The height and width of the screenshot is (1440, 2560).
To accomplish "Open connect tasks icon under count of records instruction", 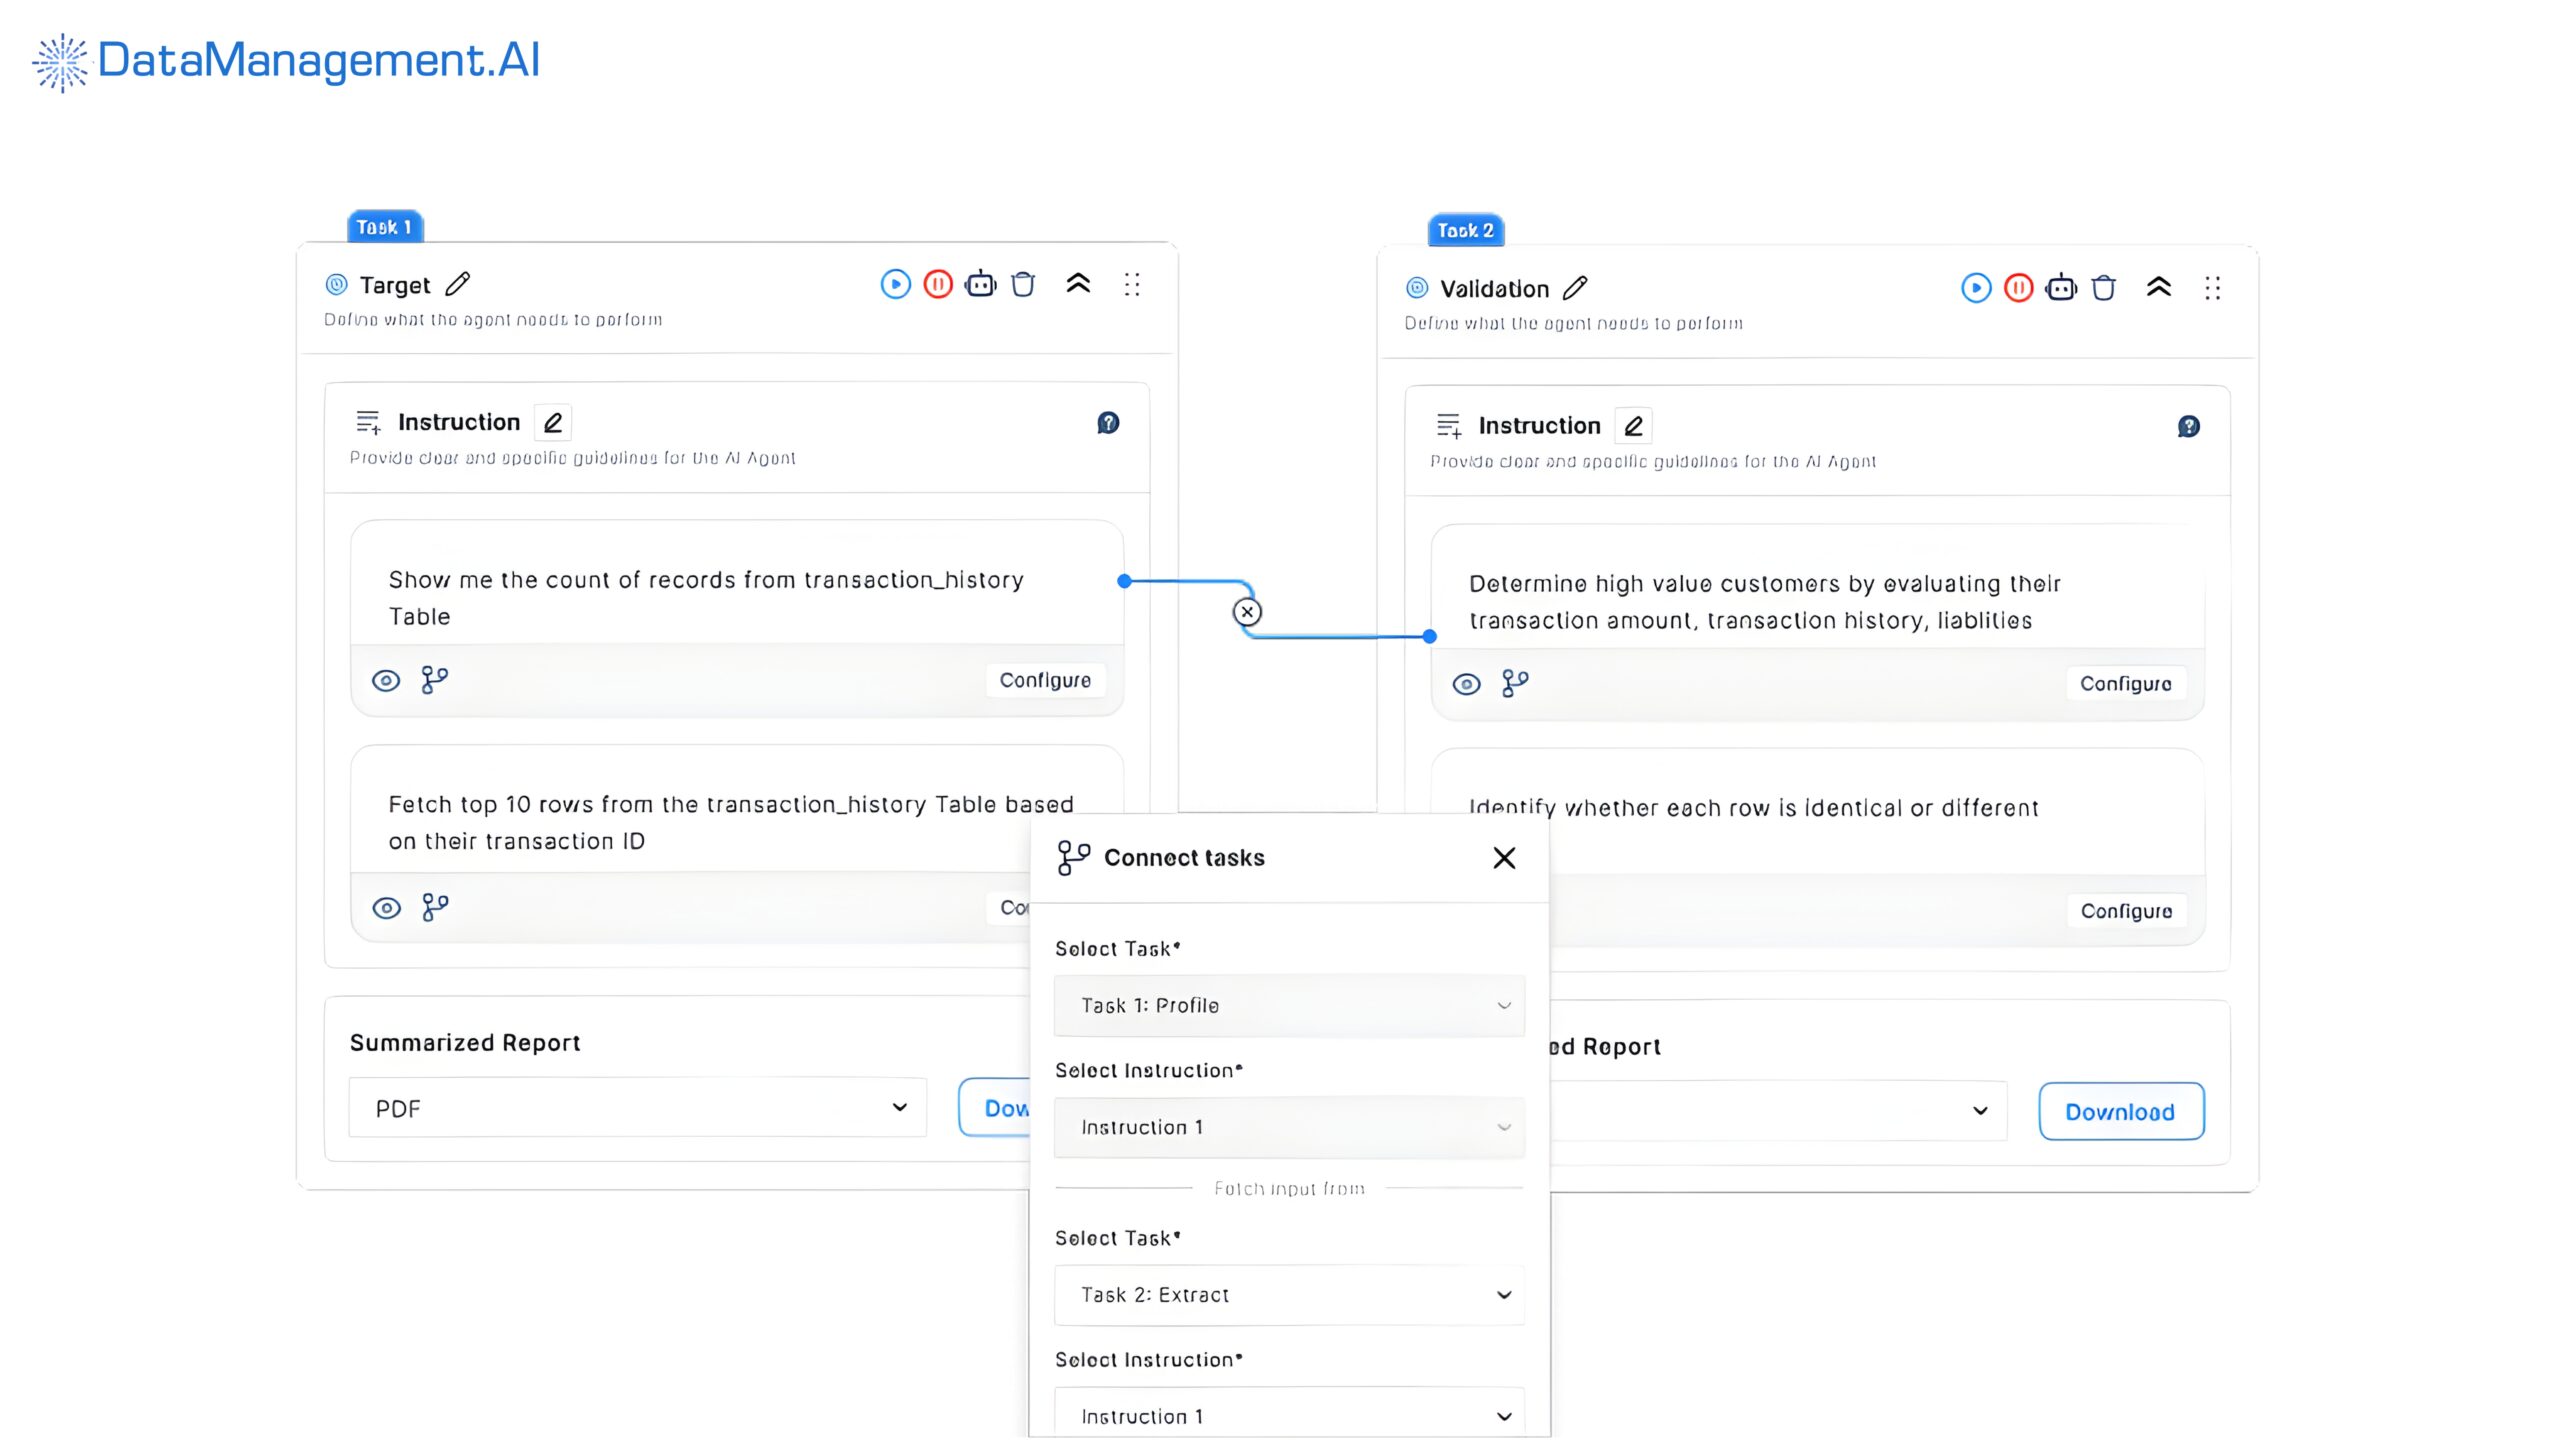I will [x=434, y=680].
